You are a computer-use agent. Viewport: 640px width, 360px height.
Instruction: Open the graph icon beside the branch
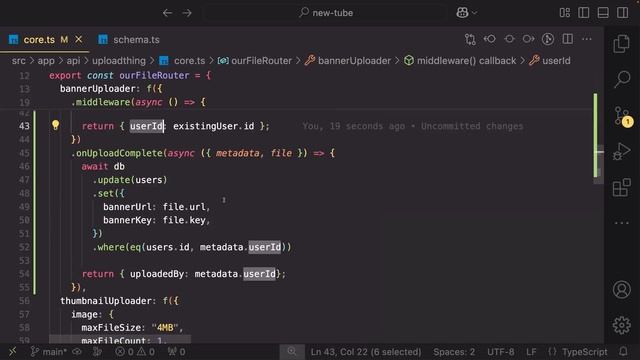pos(97,352)
